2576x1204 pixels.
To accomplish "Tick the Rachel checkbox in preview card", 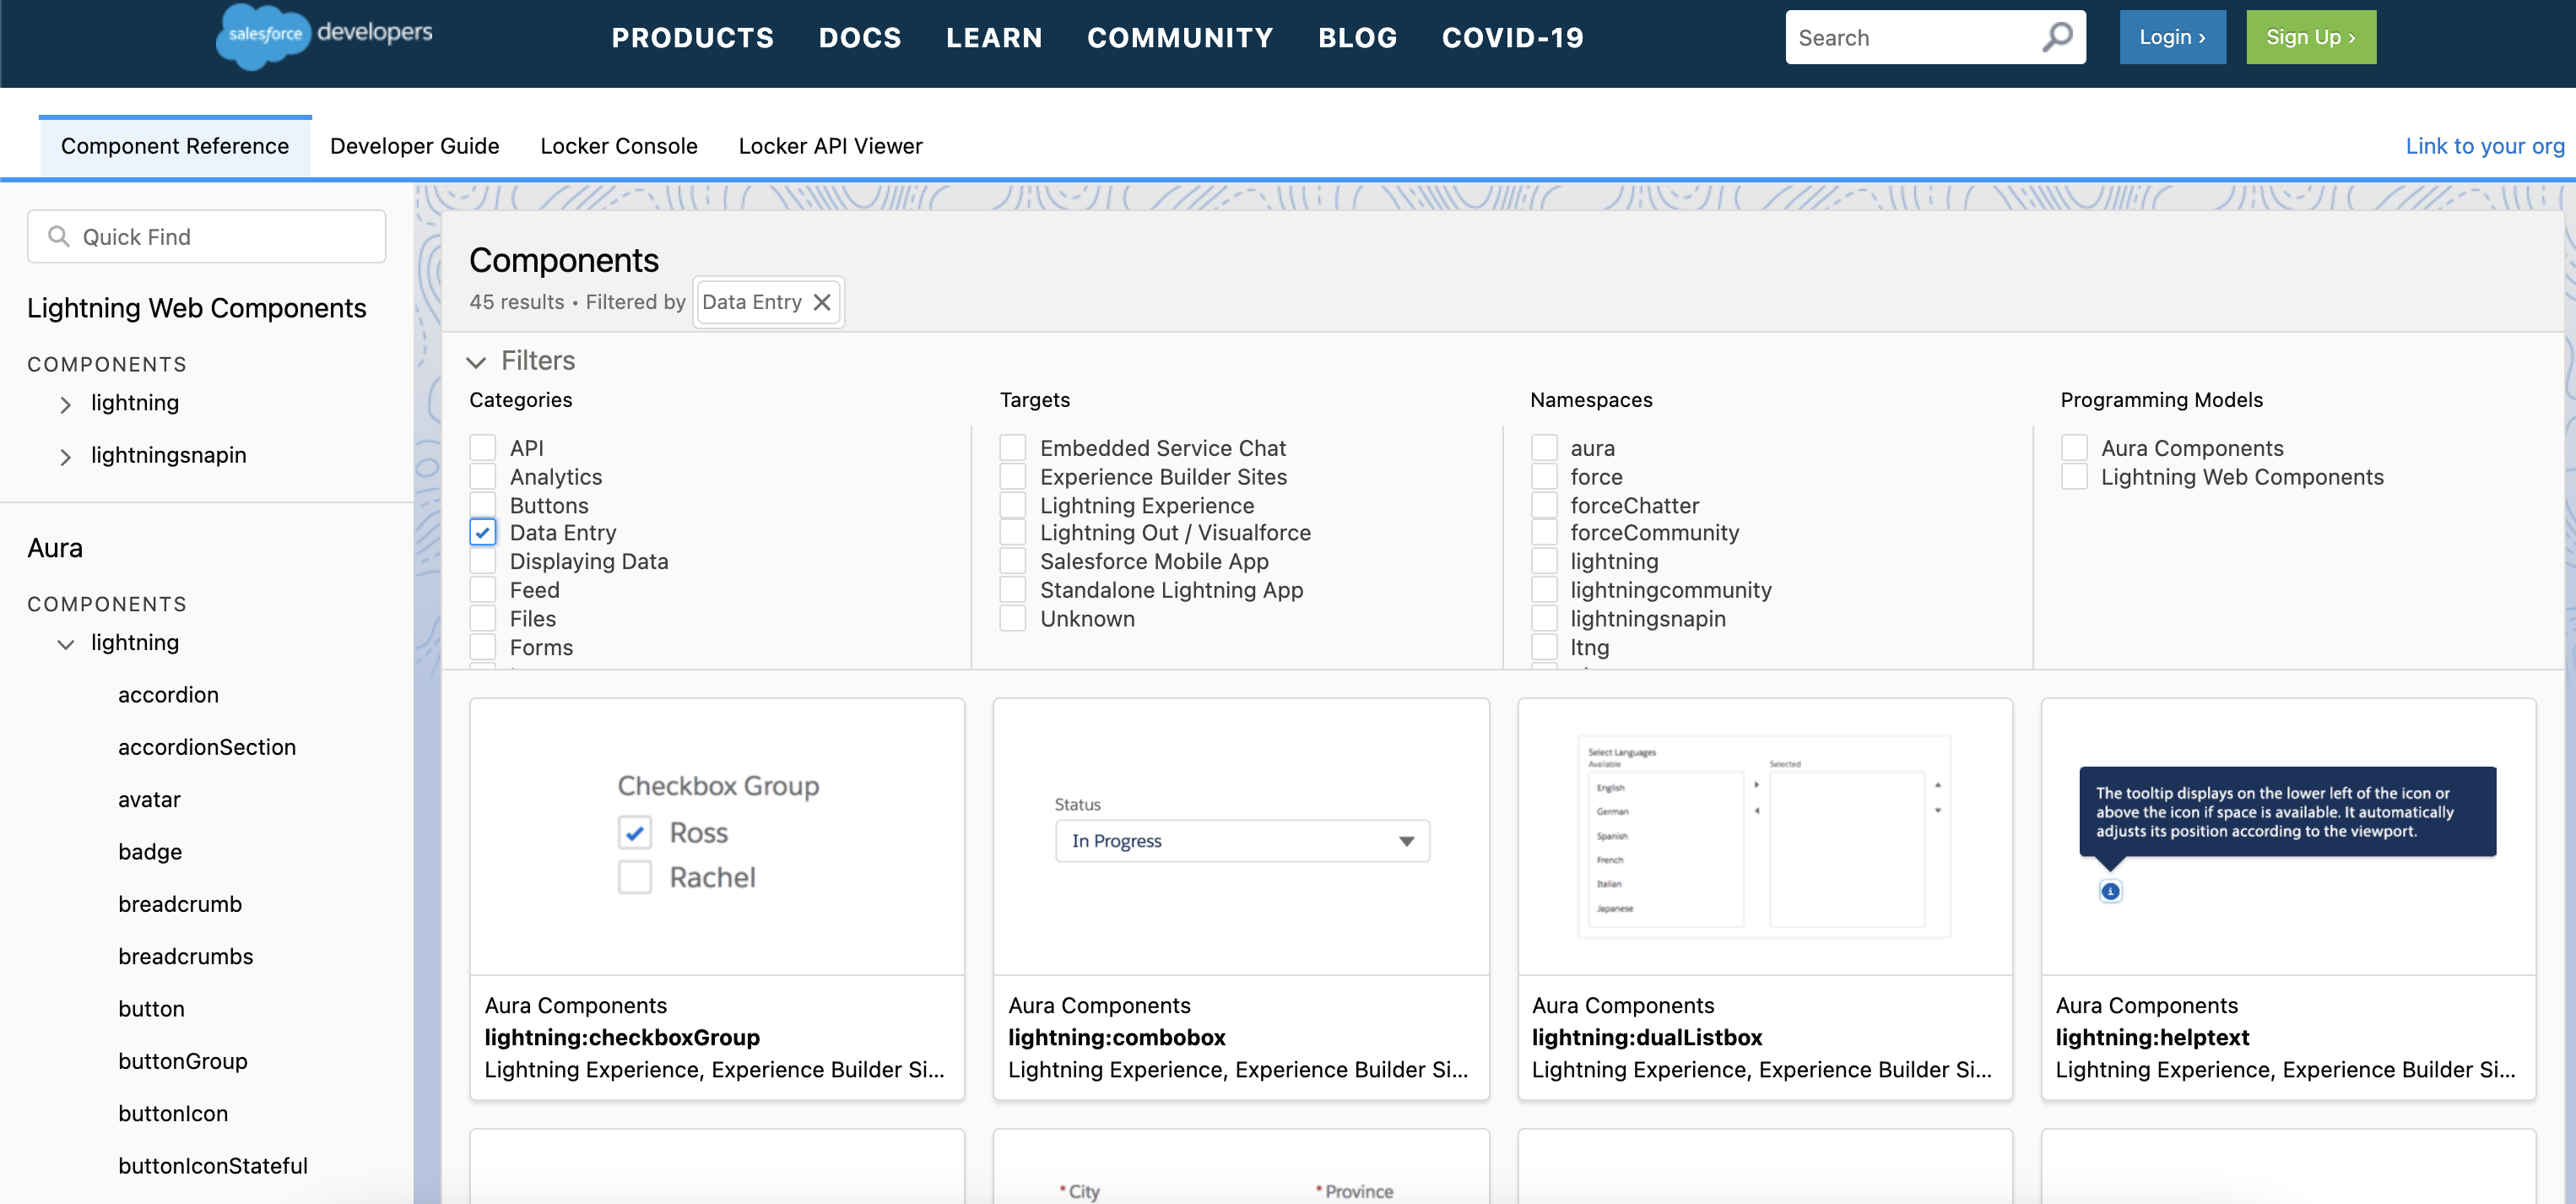I will tap(634, 877).
